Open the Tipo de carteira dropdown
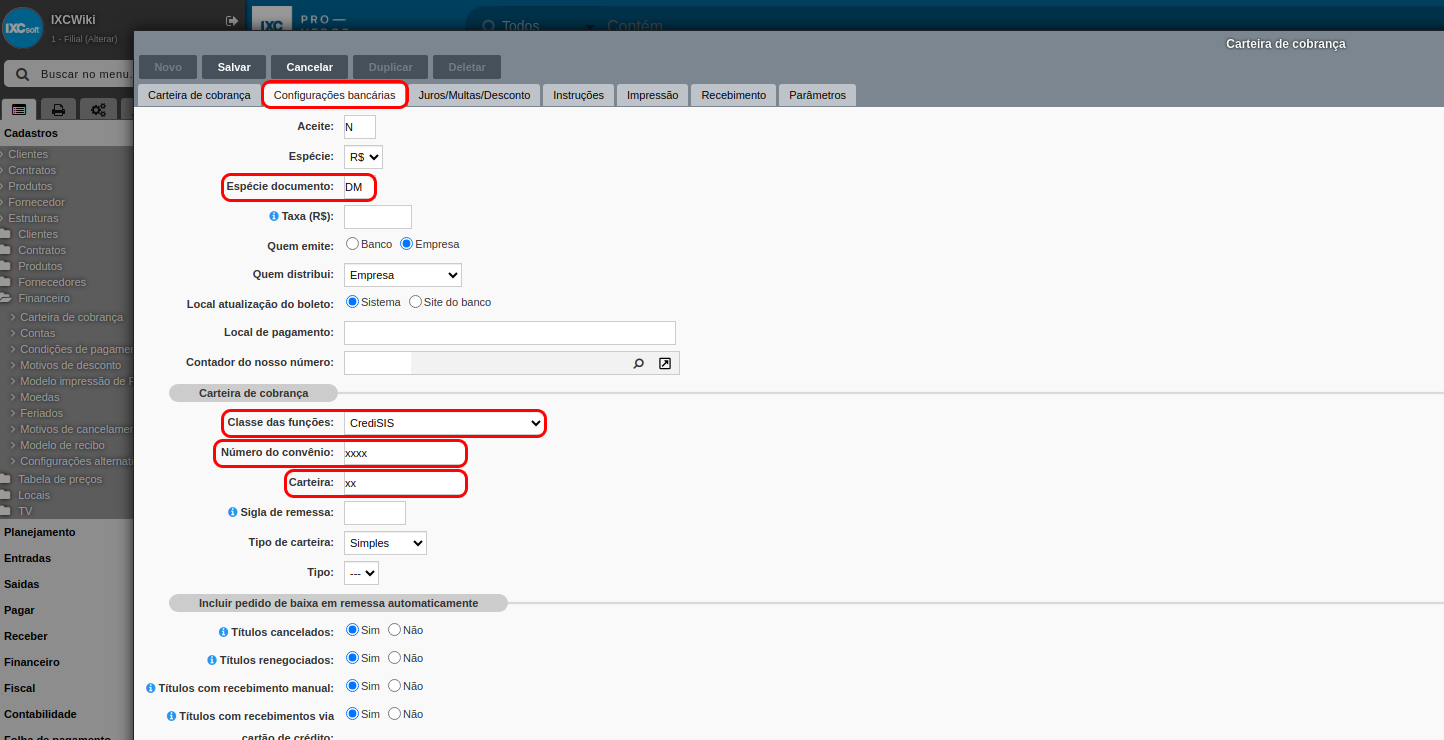Image resolution: width=1444 pixels, height=740 pixels. (x=385, y=543)
